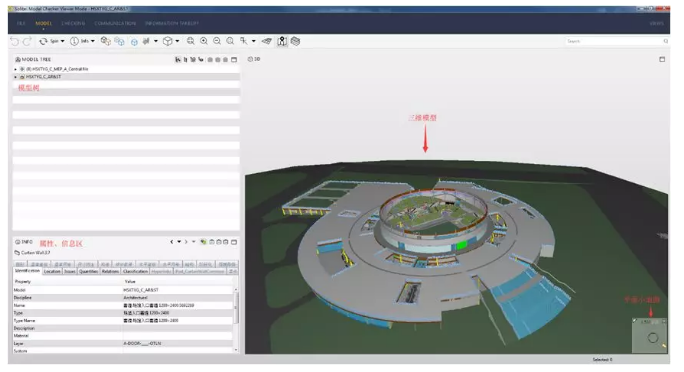This screenshot has width=684, height=372.
Task: Switch to the Hyperlinks tab
Action: [162, 271]
